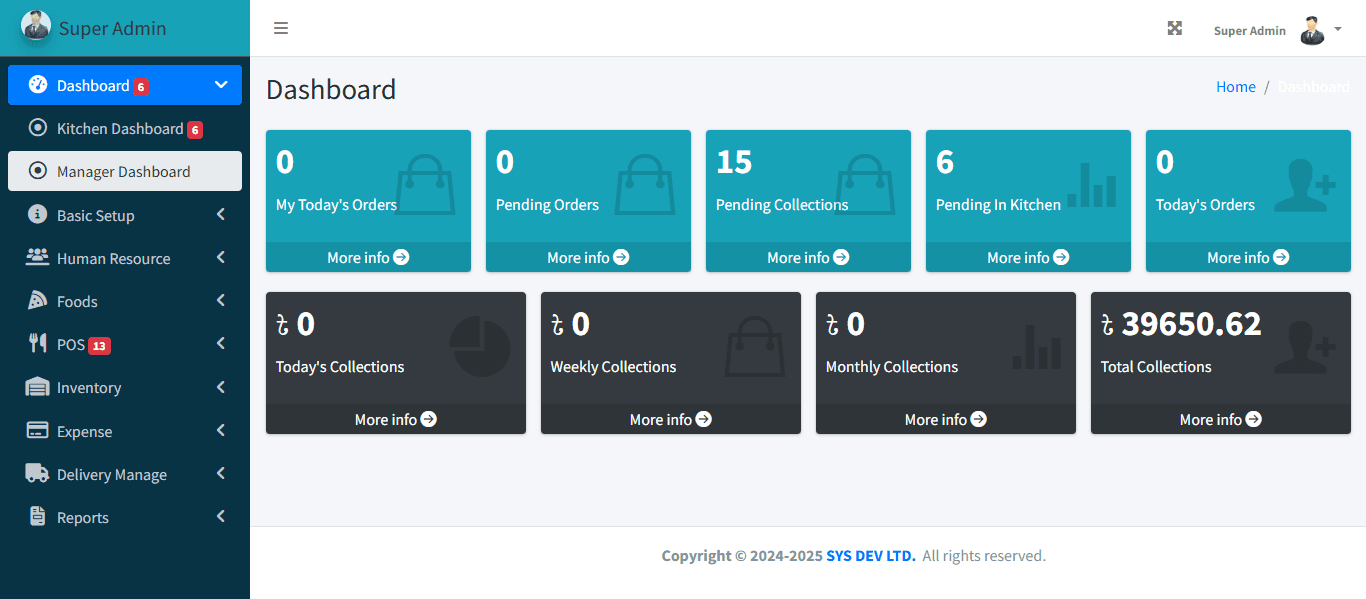The image size is (1366, 599).
Task: Expand the Foods submenu arrow
Action: (221, 300)
